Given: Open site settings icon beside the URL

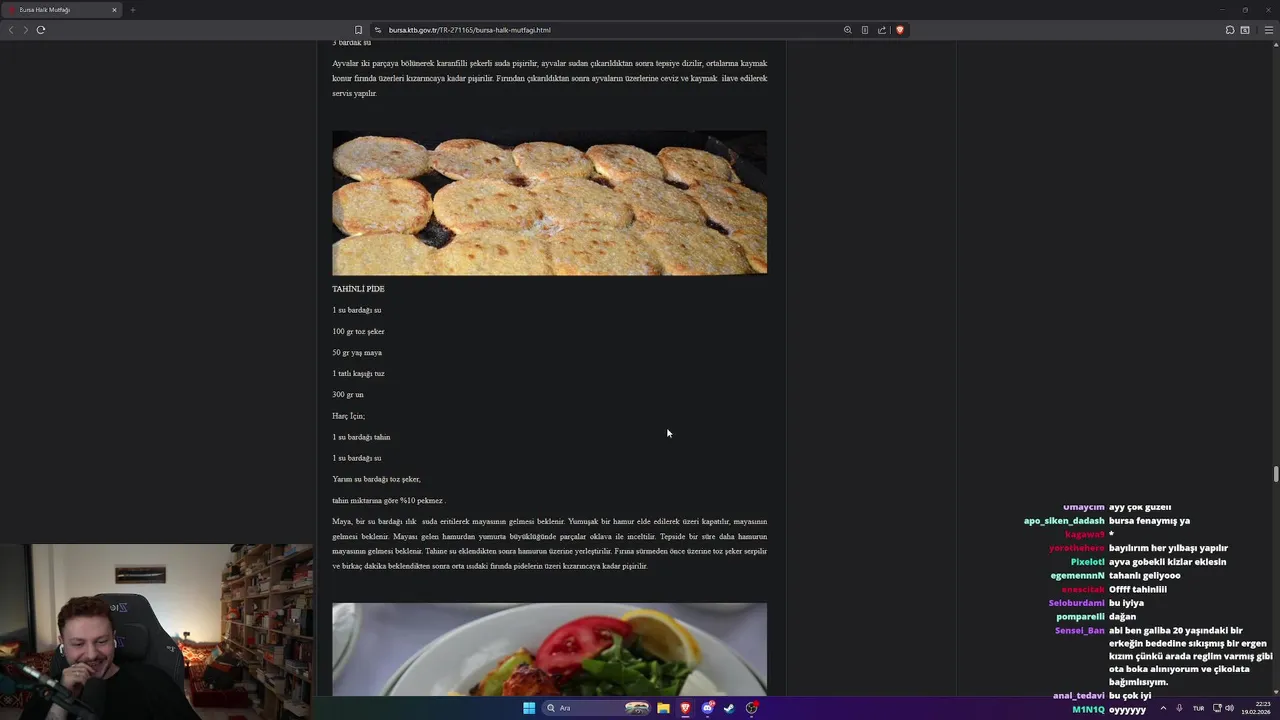Looking at the screenshot, I should pos(377,30).
